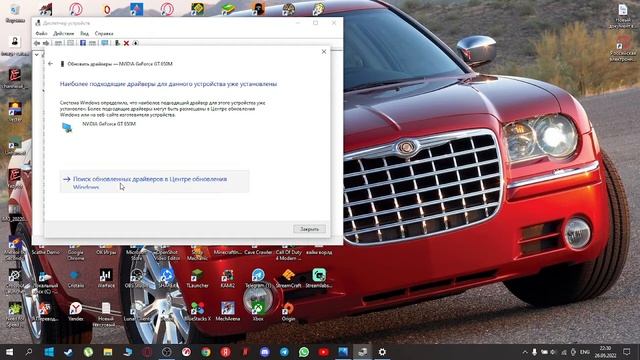Select the Yandex desktop icon
Viewport: 640px width, 360px height.
pyautogui.click(x=76, y=311)
